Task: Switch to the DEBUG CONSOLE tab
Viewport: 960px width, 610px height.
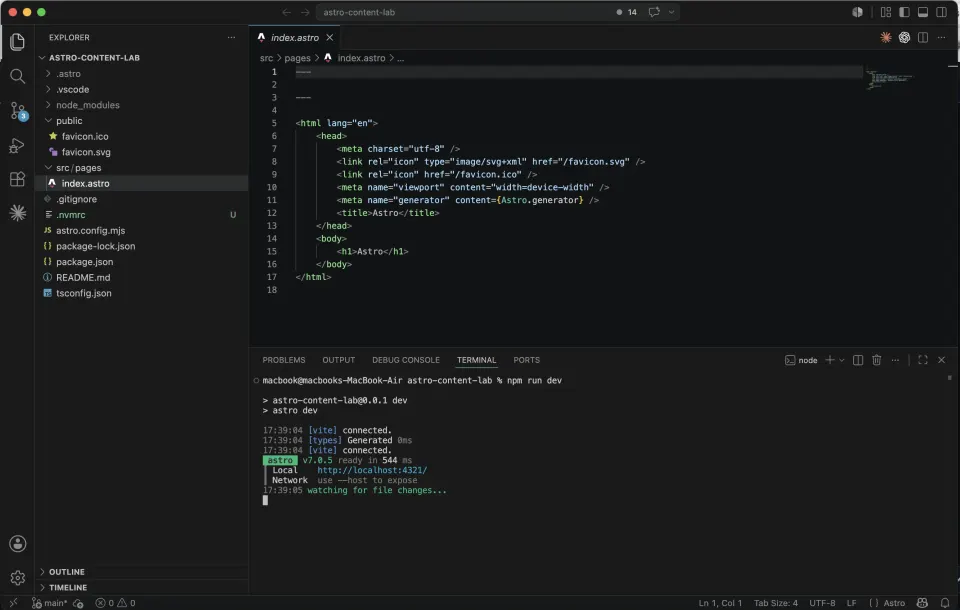Action: pyautogui.click(x=406, y=360)
